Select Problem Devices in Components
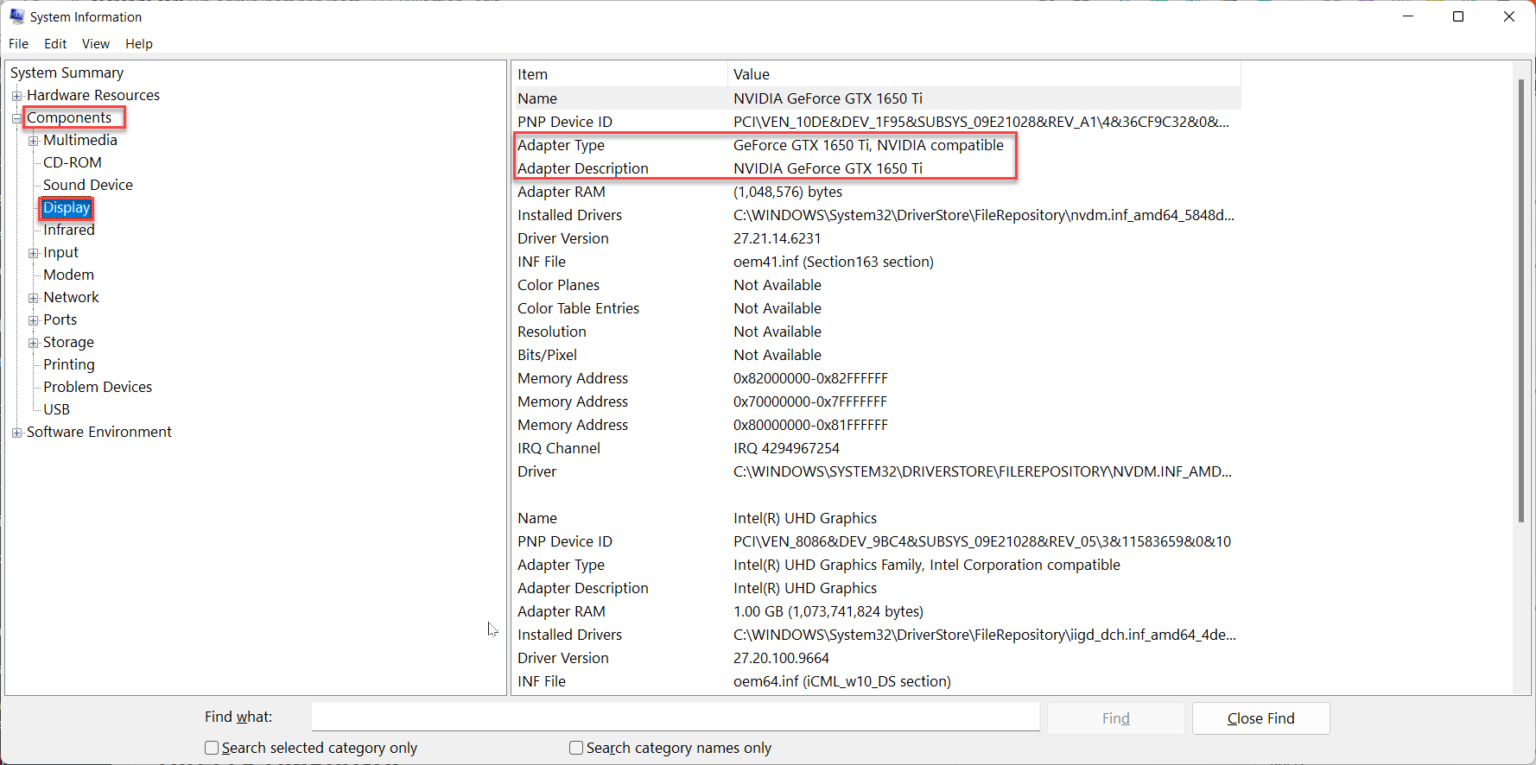 pos(98,387)
